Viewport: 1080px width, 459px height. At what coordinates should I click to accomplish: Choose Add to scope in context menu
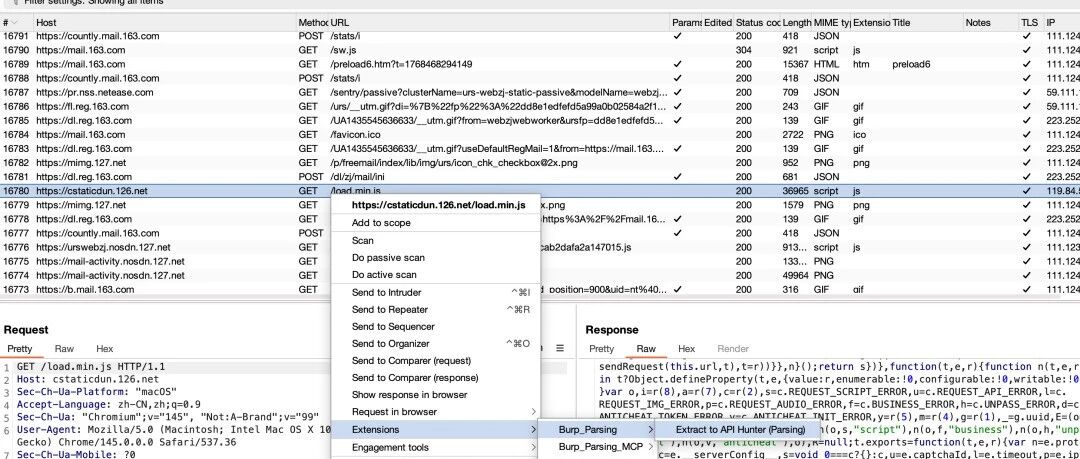pyautogui.click(x=381, y=223)
